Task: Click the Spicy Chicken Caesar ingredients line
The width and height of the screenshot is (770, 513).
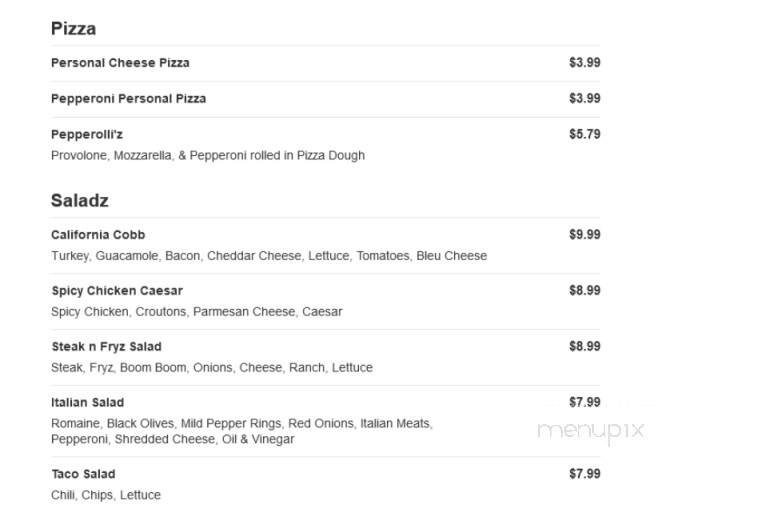Action: [x=197, y=312]
